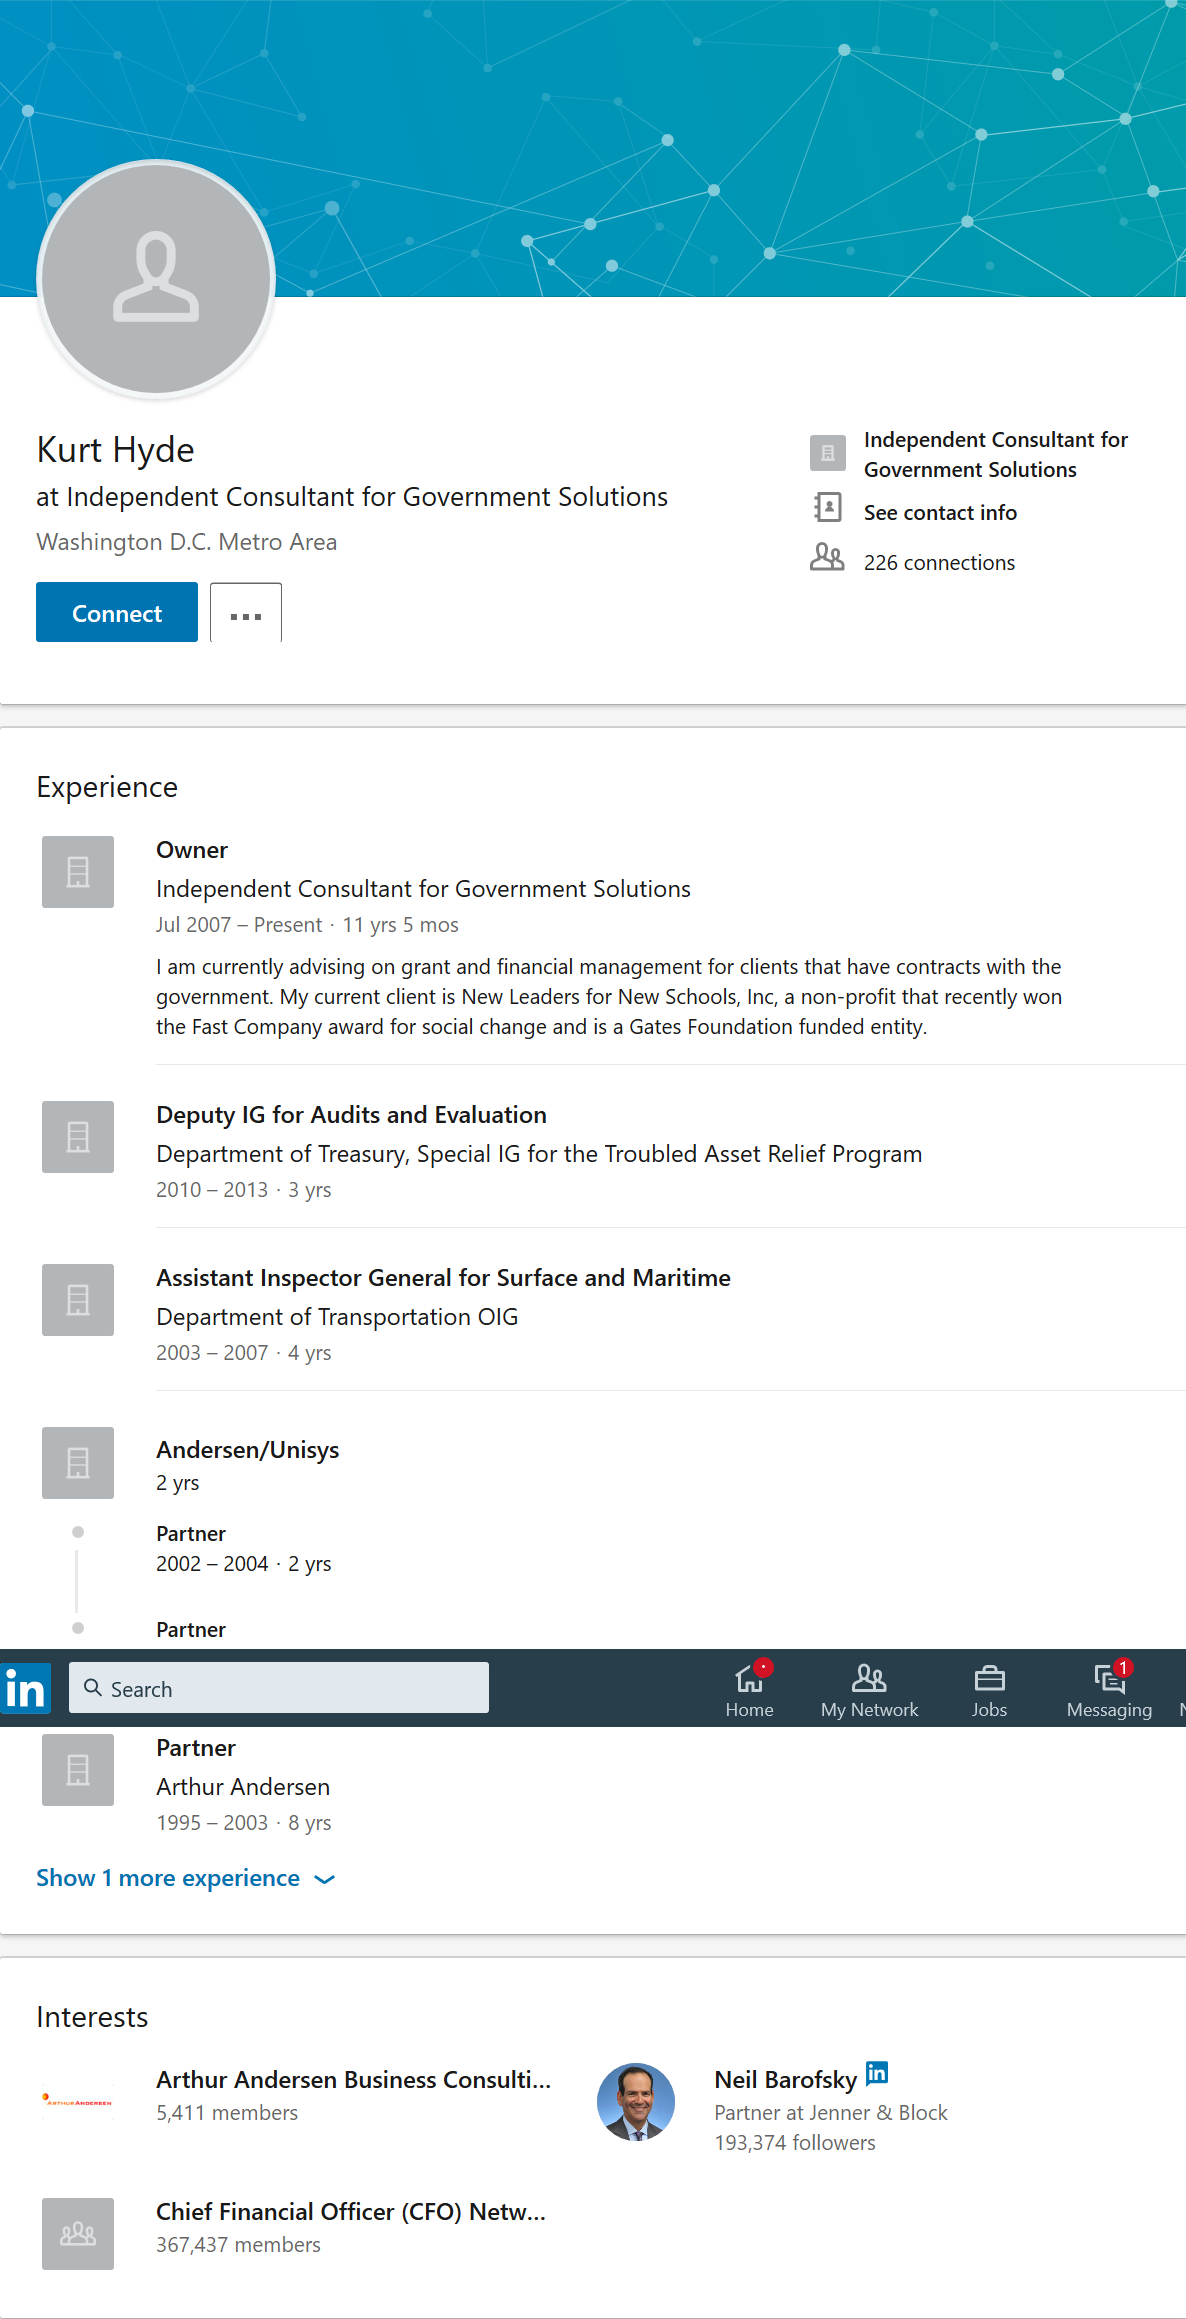The height and width of the screenshot is (2319, 1186).
Task: Click the Andersen/Unisys experience heading
Action: pos(247,1449)
